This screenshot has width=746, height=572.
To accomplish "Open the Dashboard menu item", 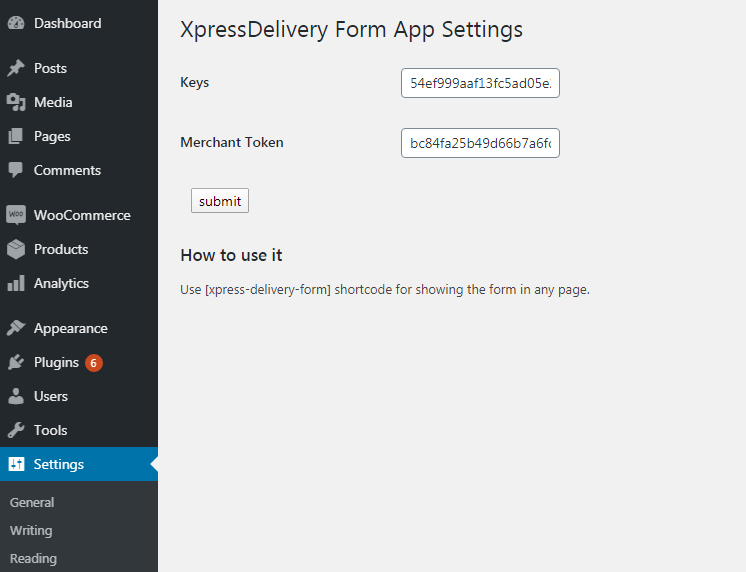I will coord(79,23).
